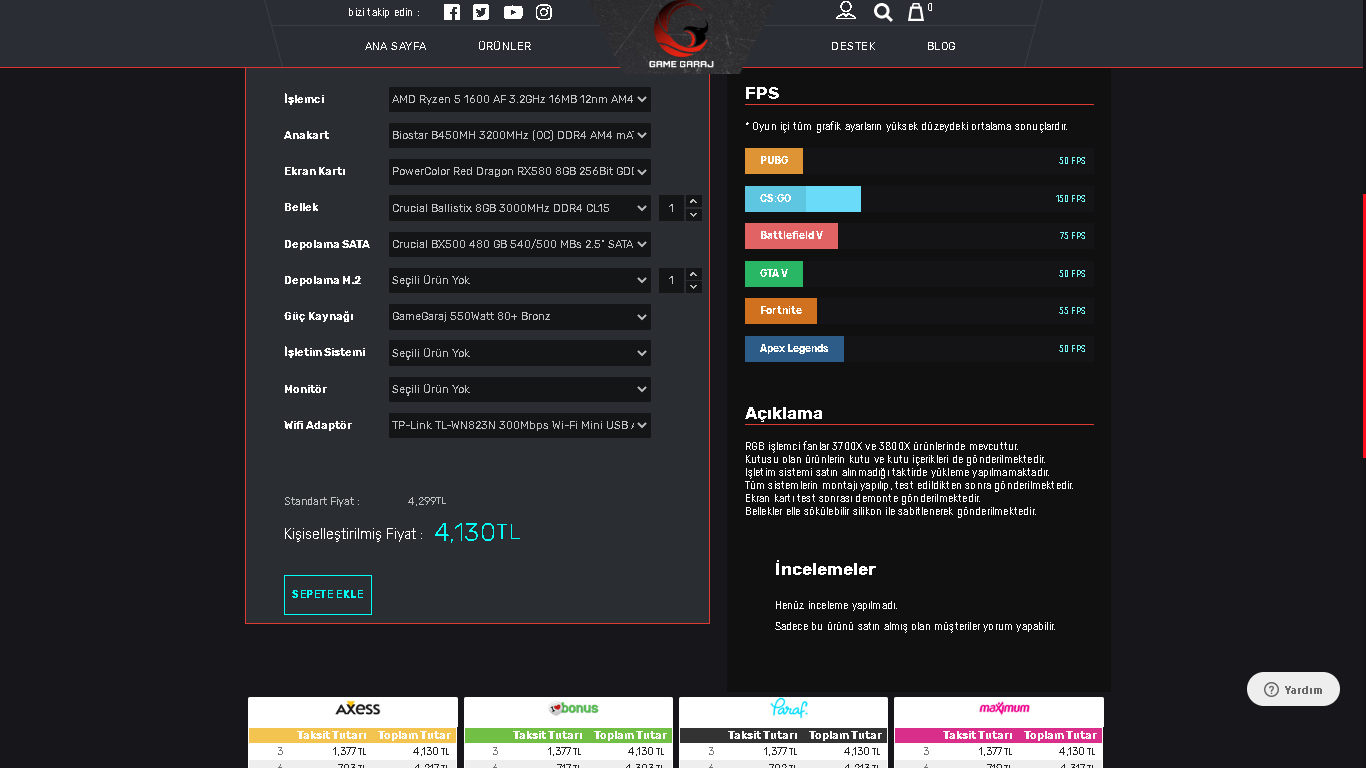Viewport: 1366px width, 768px height.
Task: Click the Bonus card logo
Action: [573, 708]
